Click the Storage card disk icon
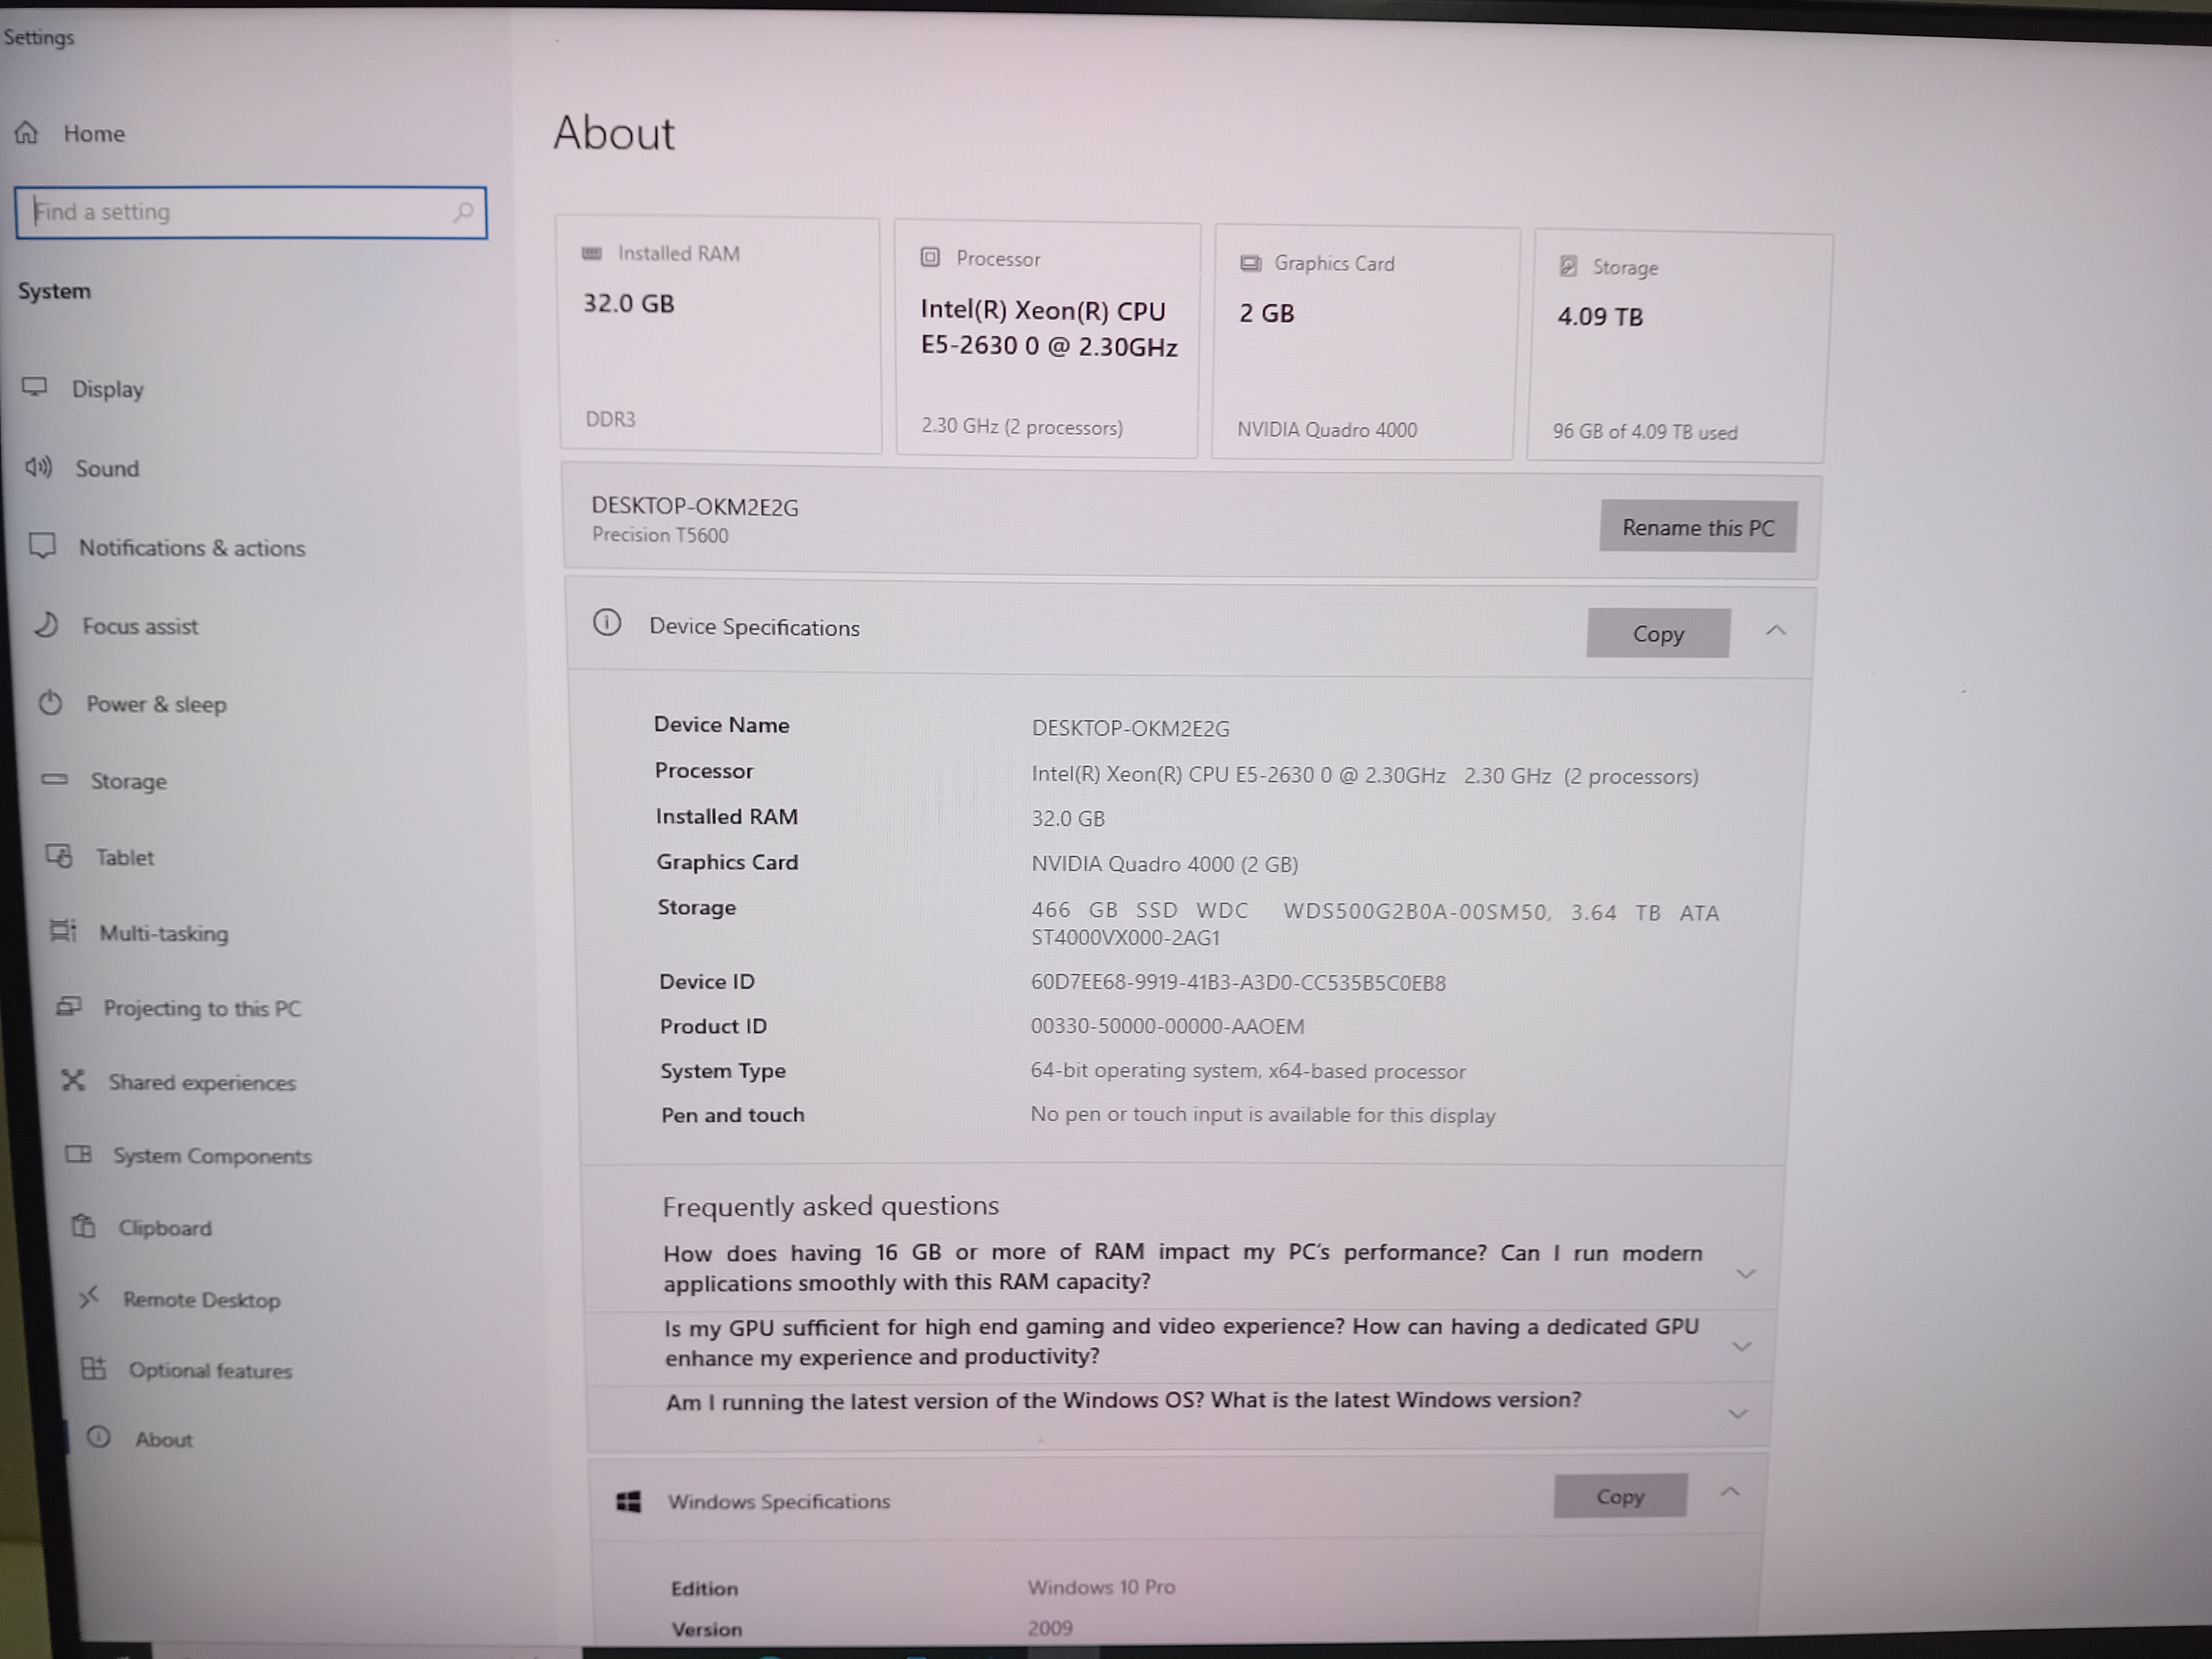2212x1659 pixels. [1568, 266]
